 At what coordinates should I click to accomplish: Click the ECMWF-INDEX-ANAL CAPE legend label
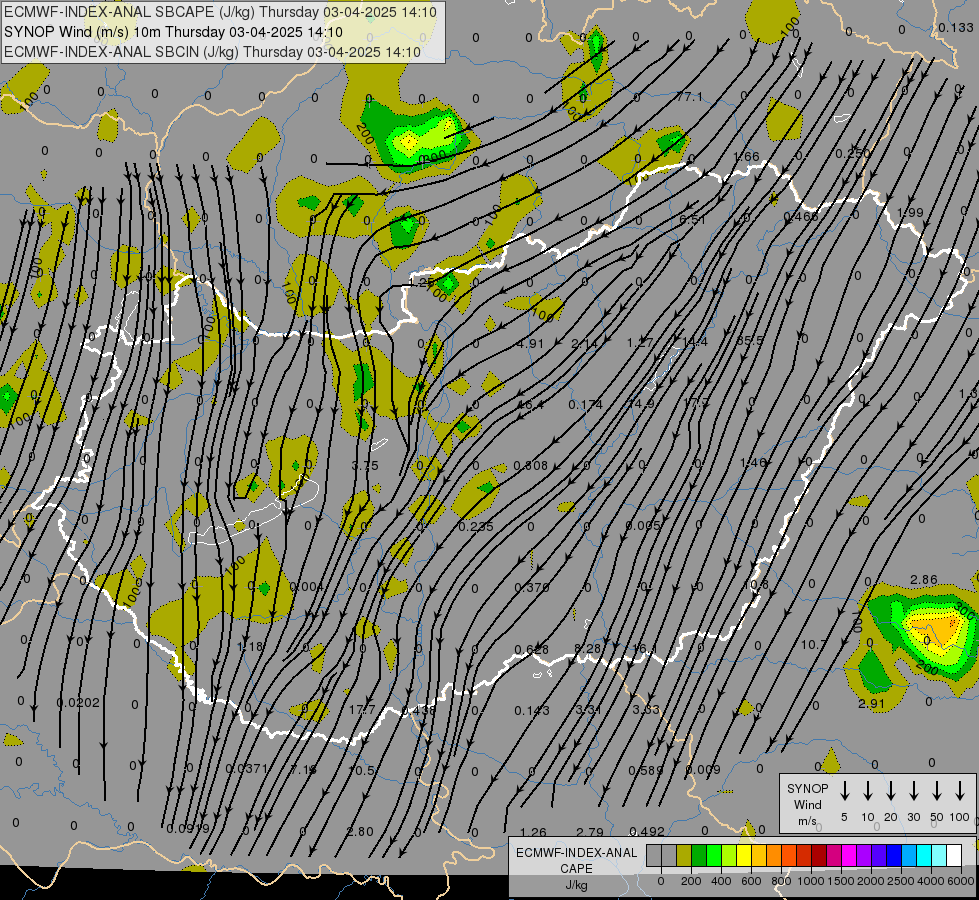[x=576, y=860]
